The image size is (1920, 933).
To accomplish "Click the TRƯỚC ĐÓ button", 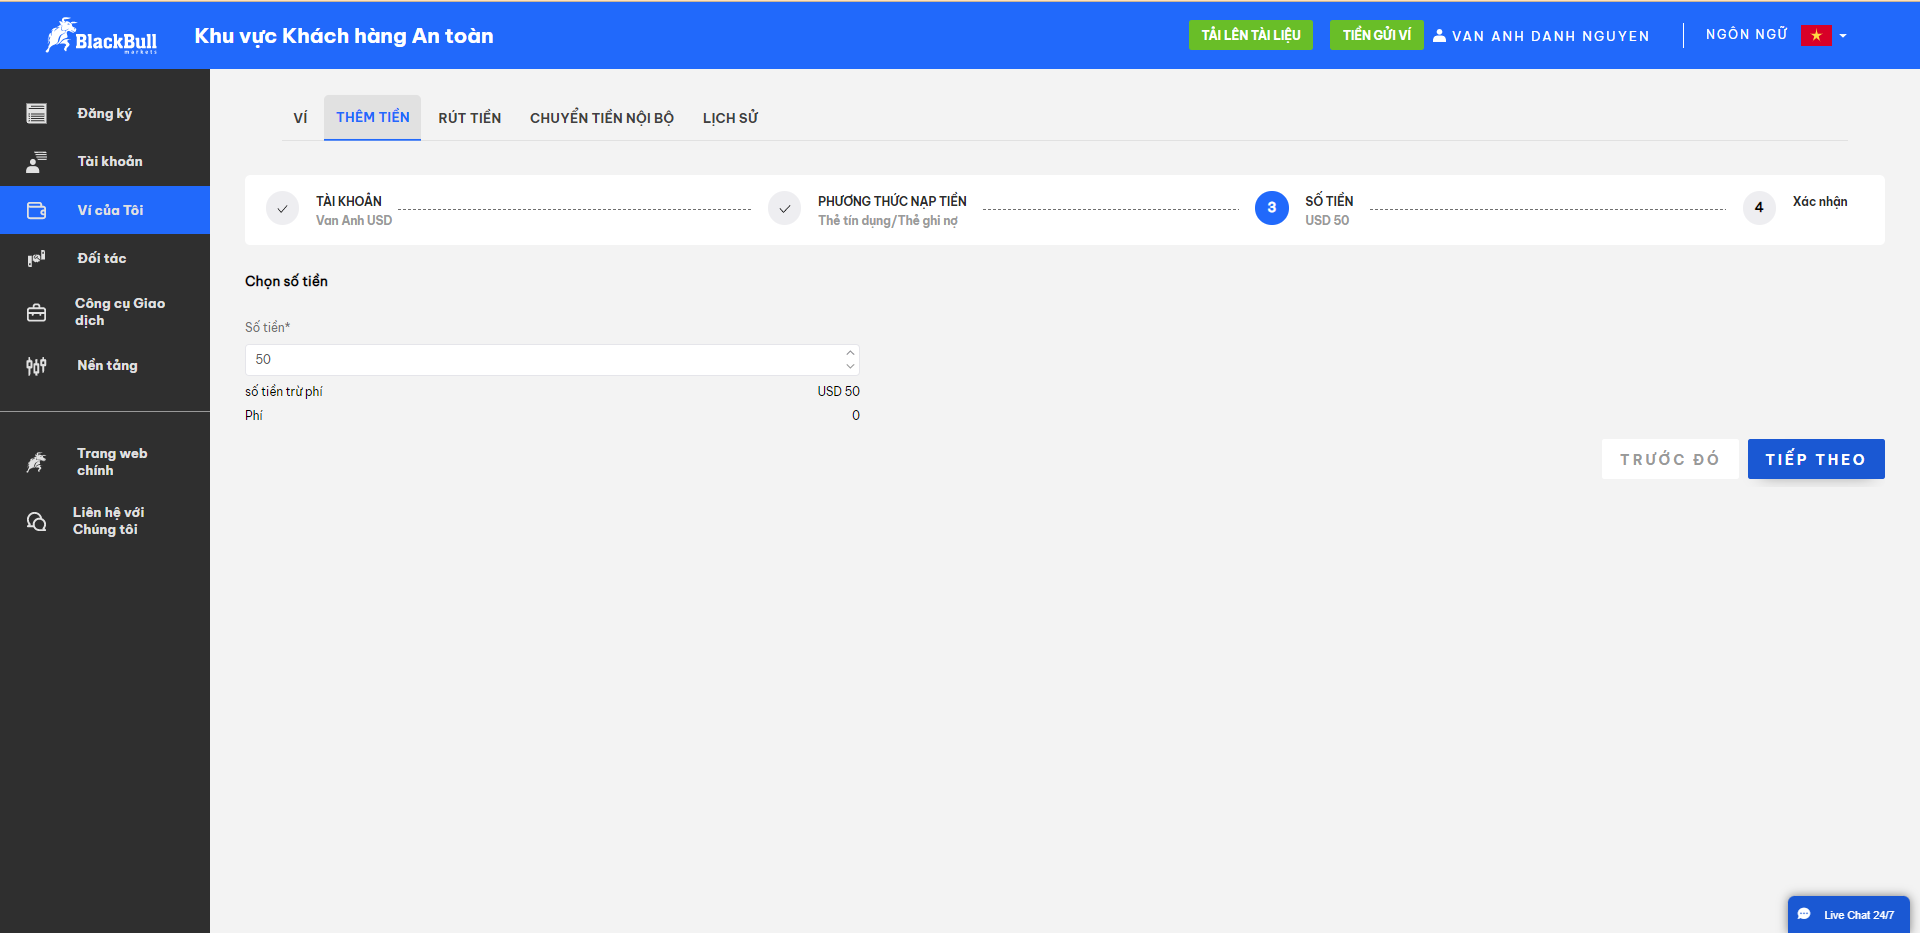I will pyautogui.click(x=1670, y=459).
